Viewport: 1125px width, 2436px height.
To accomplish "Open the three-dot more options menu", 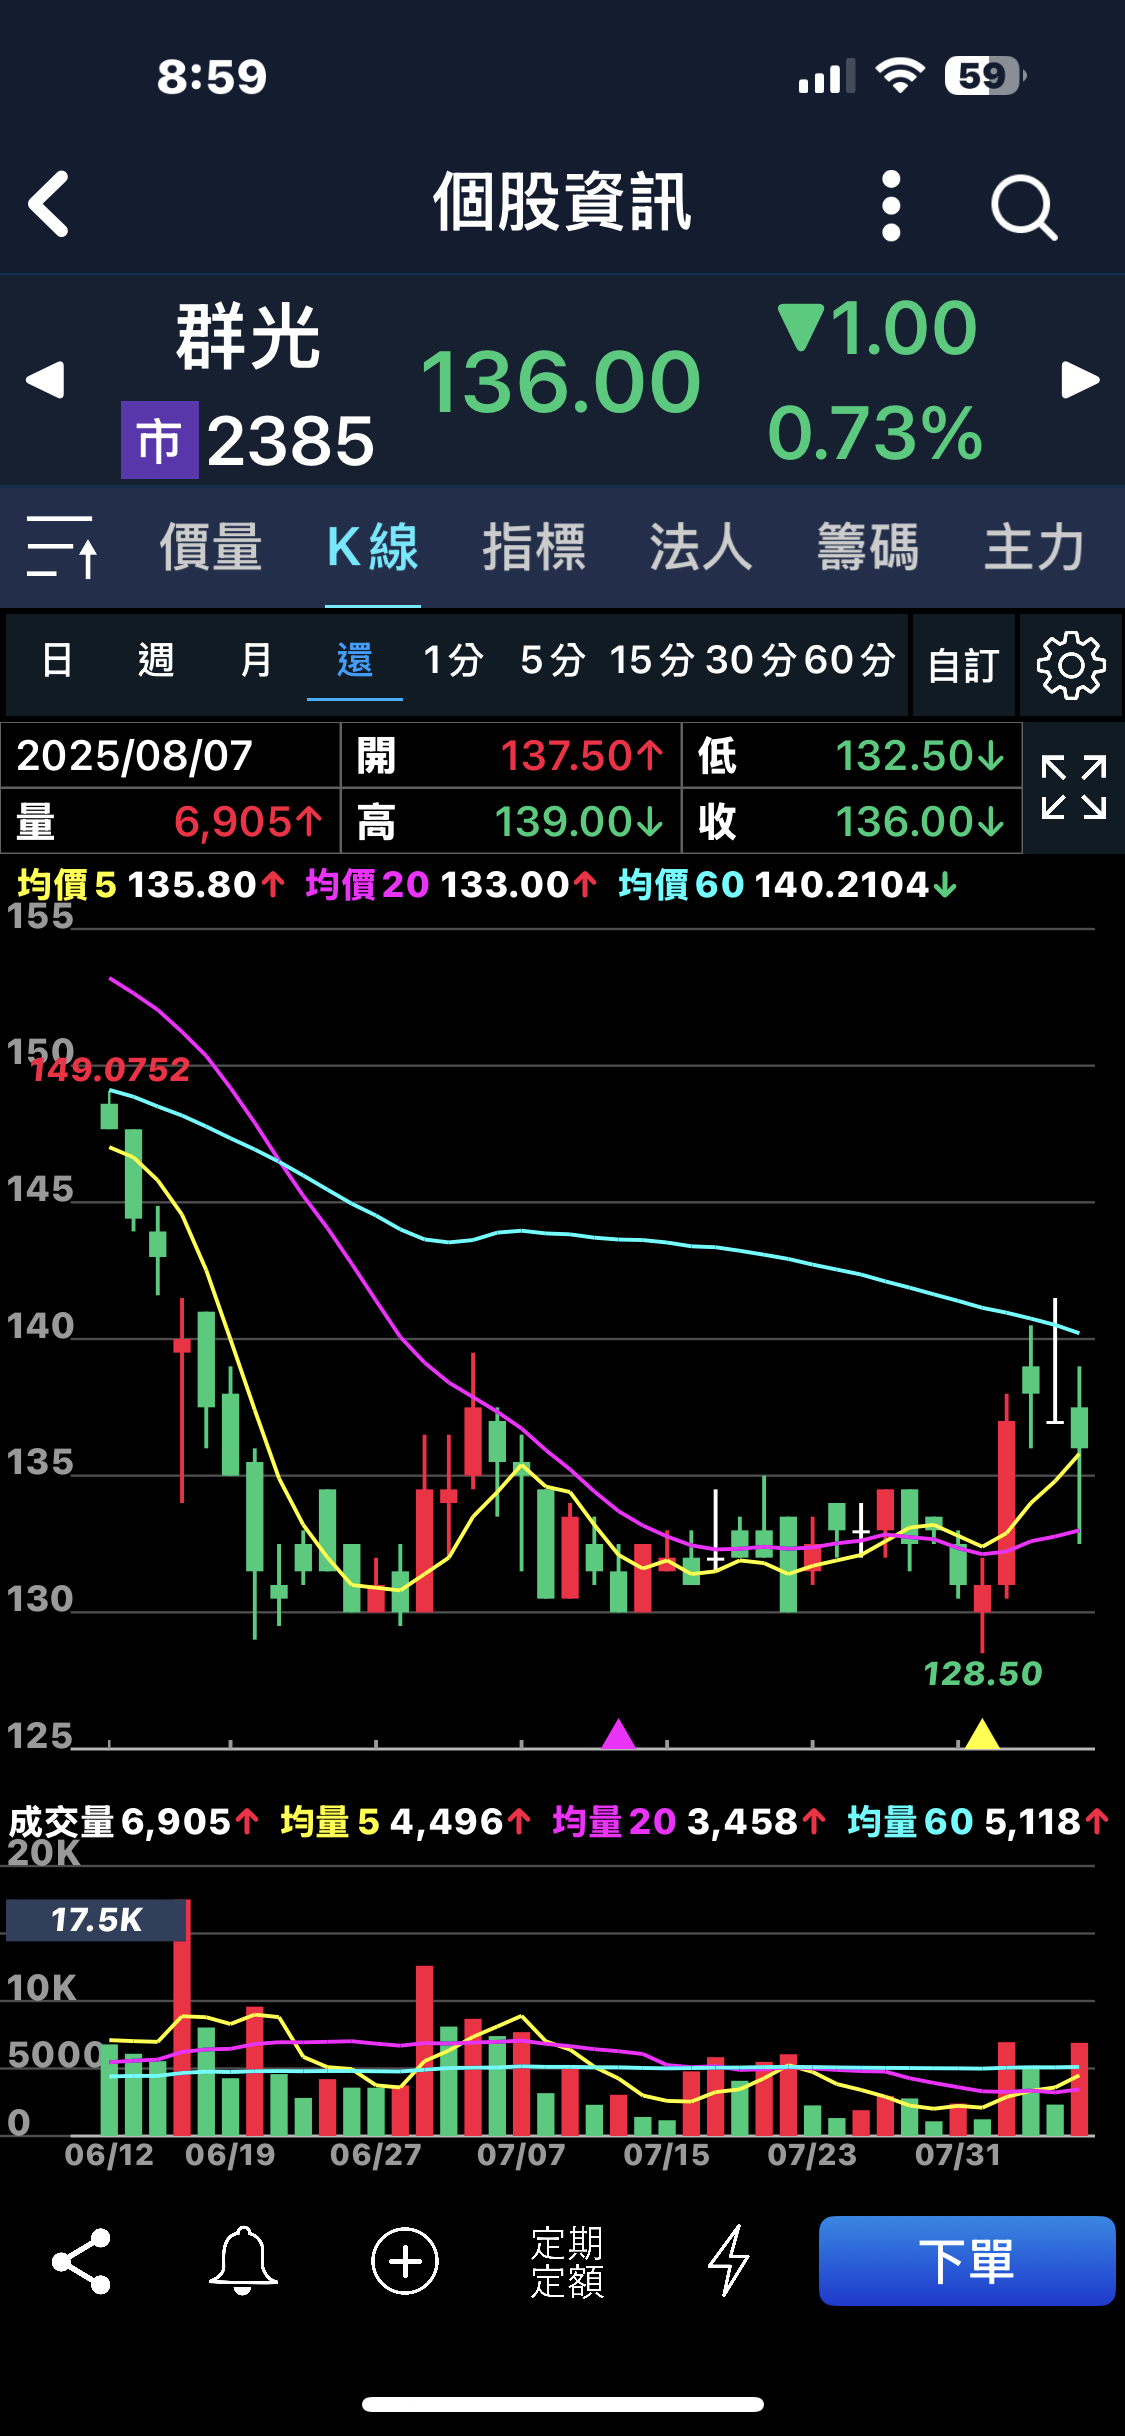I will pos(891,205).
